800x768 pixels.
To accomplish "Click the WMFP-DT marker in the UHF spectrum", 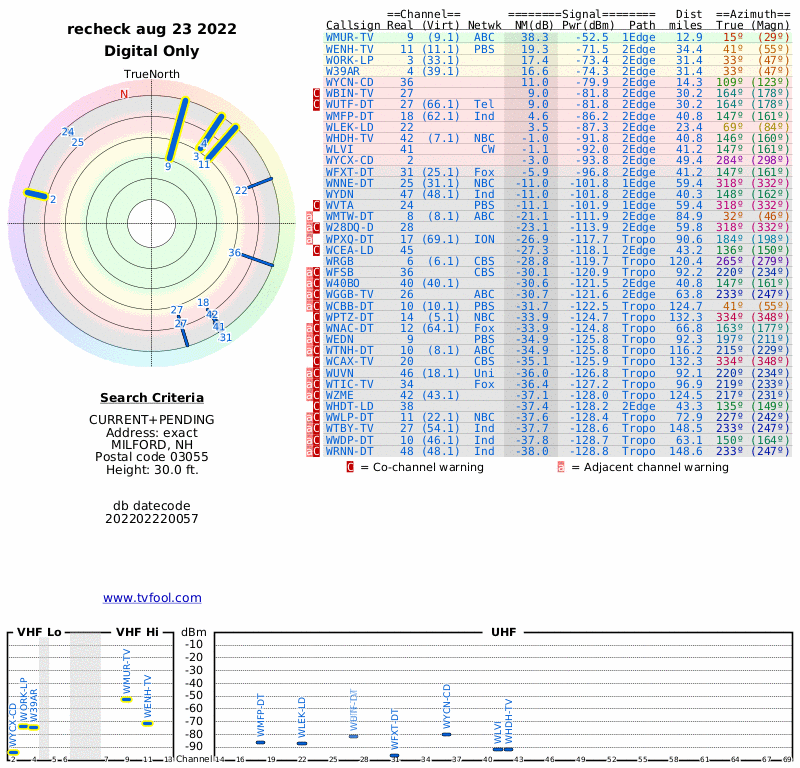I will point(261,742).
